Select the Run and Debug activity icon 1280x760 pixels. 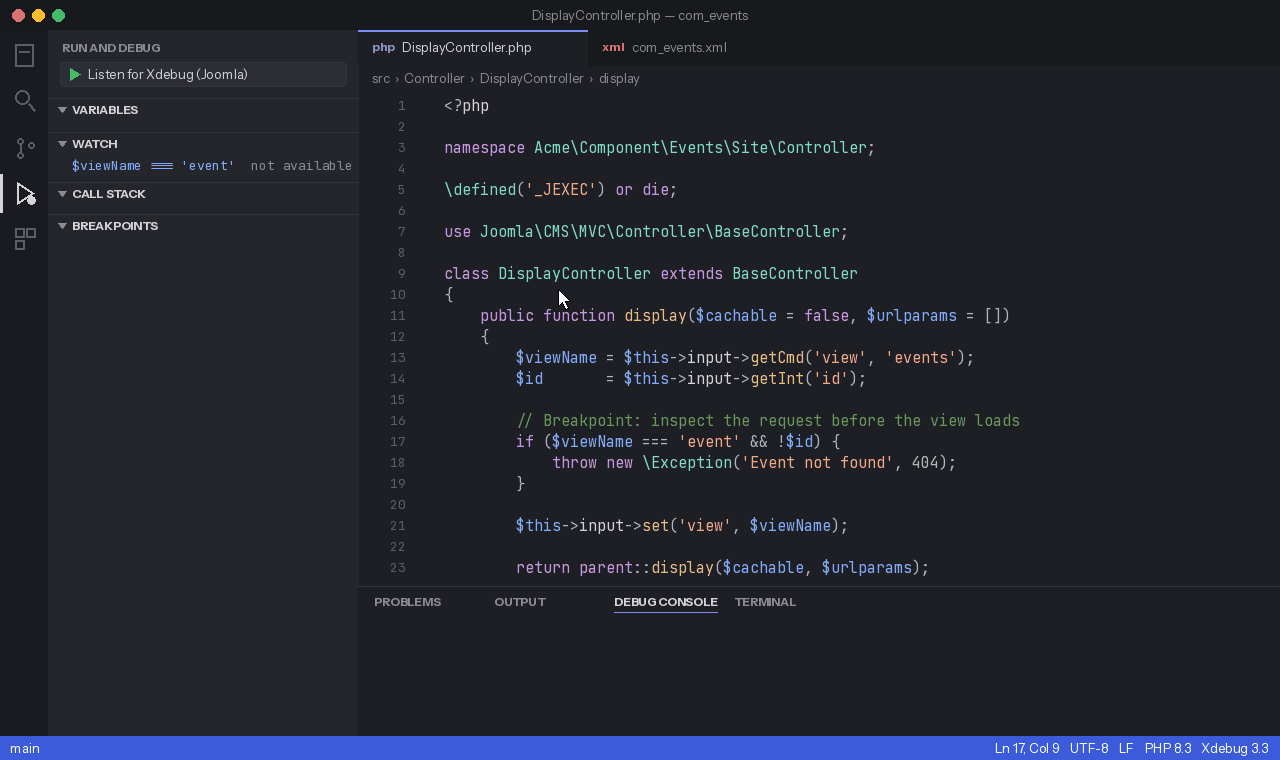tap(25, 194)
